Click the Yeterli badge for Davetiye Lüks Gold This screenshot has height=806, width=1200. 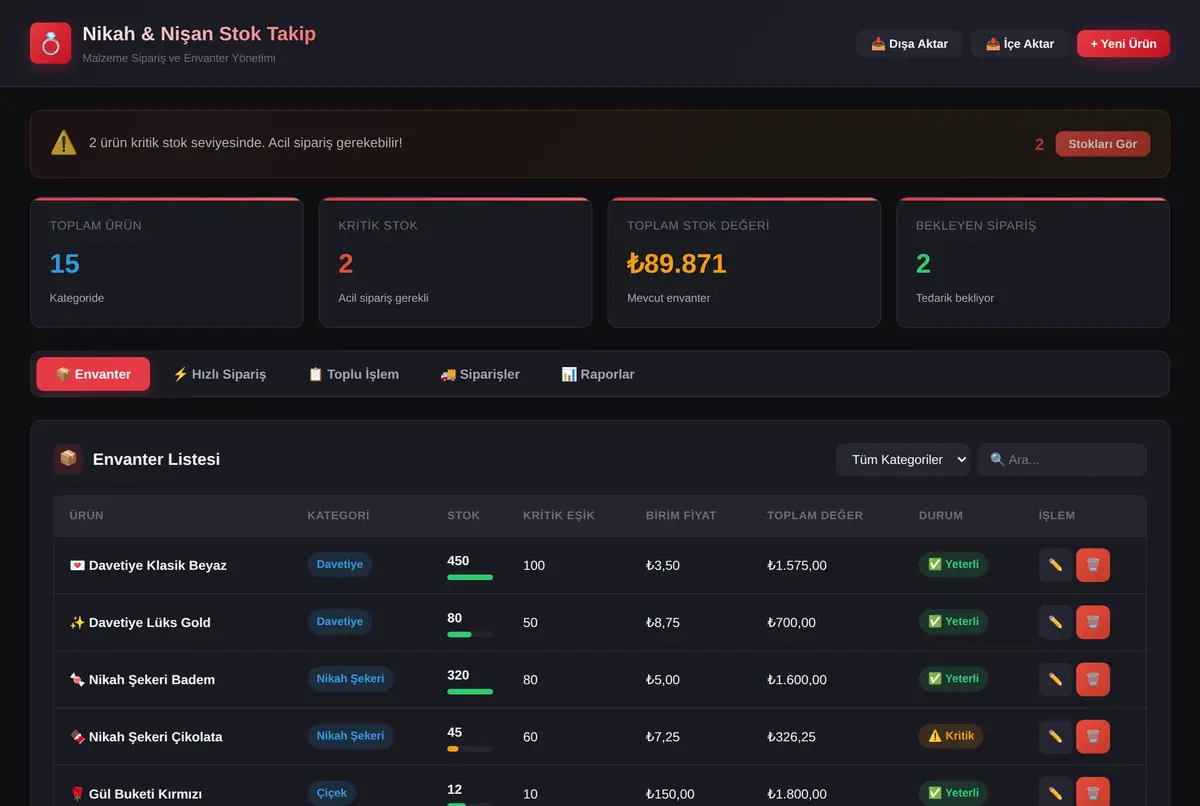(953, 622)
